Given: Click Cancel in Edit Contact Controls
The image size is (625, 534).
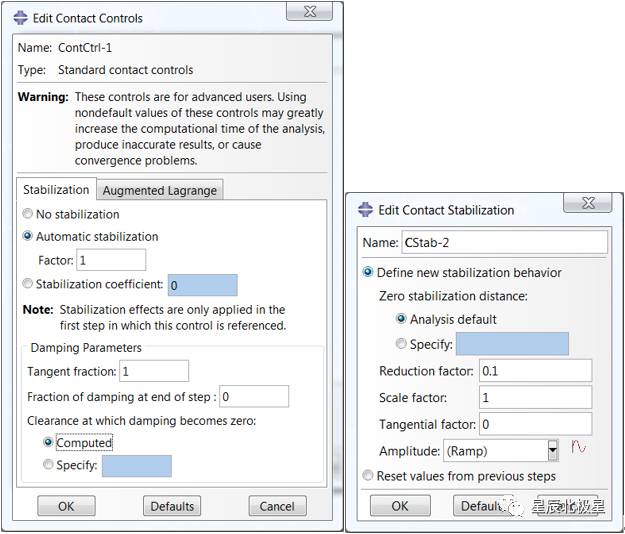Looking at the screenshot, I should [x=277, y=506].
